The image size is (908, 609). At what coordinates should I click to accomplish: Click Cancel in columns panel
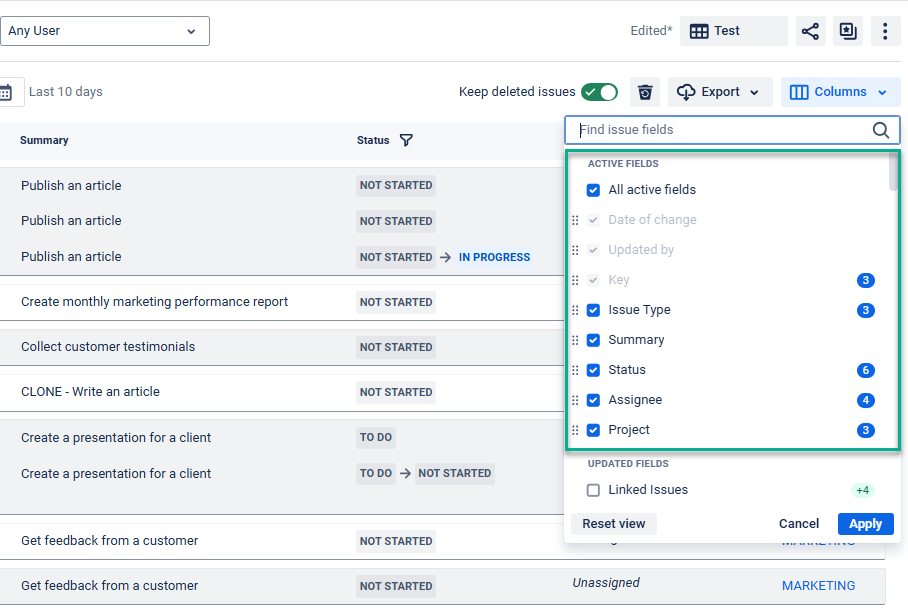click(x=799, y=524)
